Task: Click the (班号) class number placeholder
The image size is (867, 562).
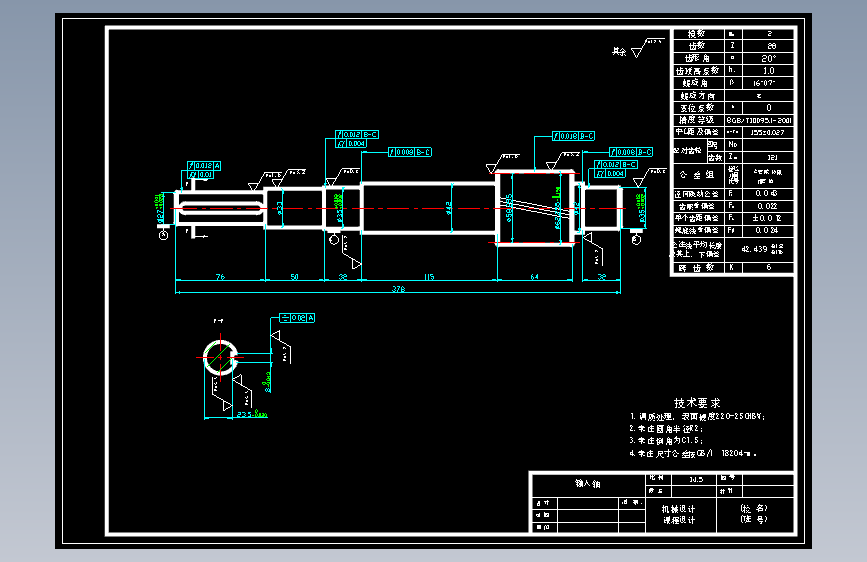Action: tap(754, 519)
